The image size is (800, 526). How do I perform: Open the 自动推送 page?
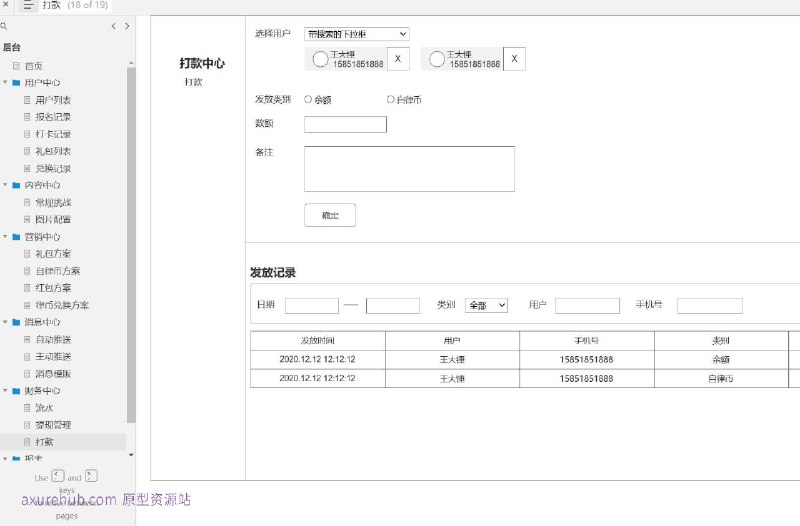53,339
